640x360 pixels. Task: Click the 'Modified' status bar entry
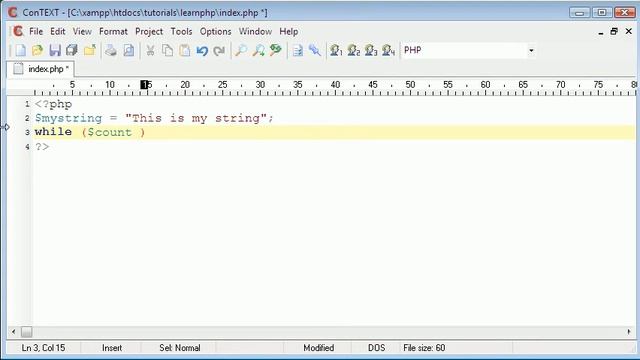(x=318, y=348)
